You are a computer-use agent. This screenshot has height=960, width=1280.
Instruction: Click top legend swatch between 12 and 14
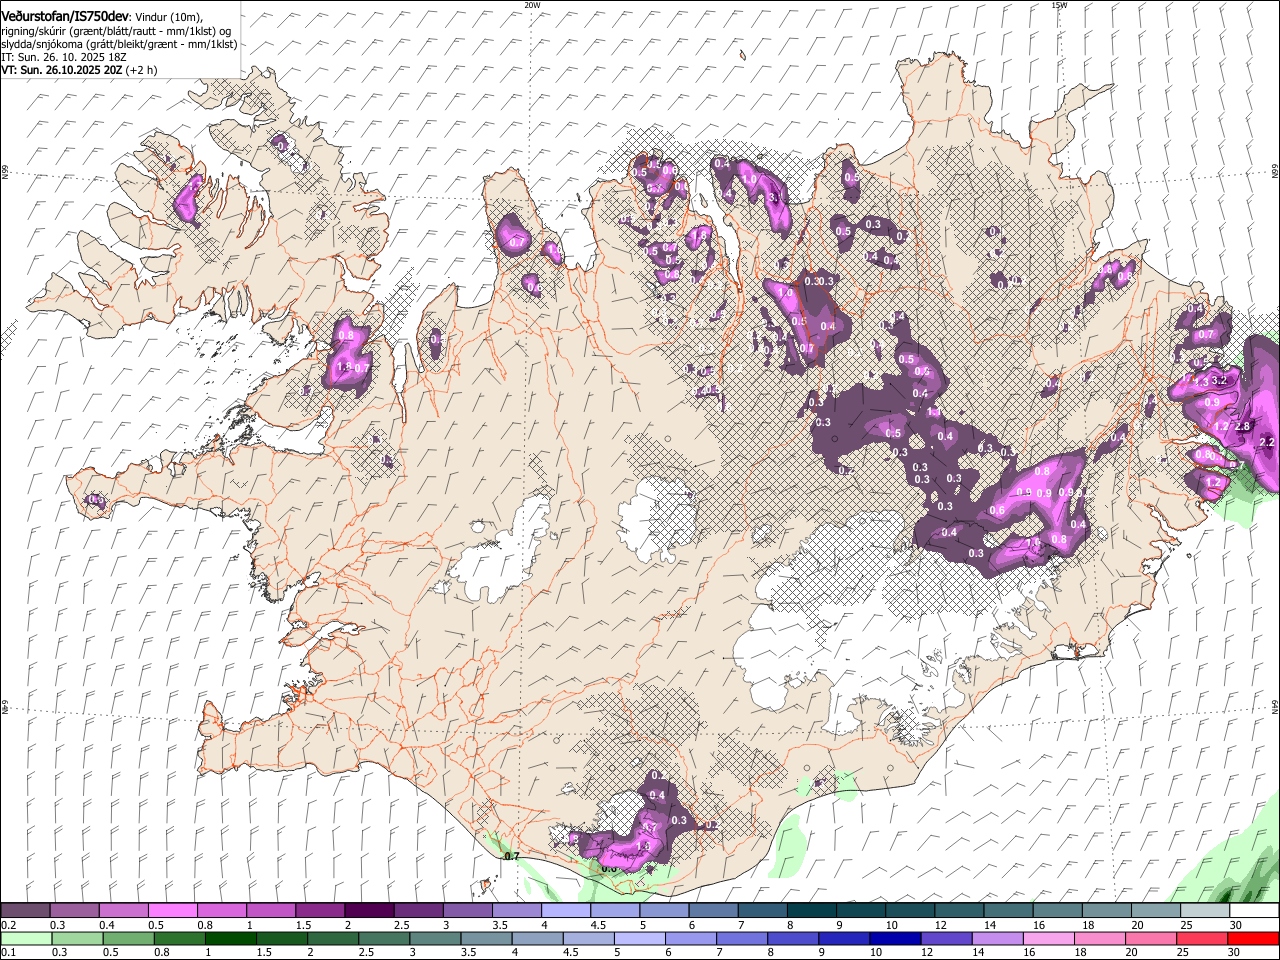point(960,911)
